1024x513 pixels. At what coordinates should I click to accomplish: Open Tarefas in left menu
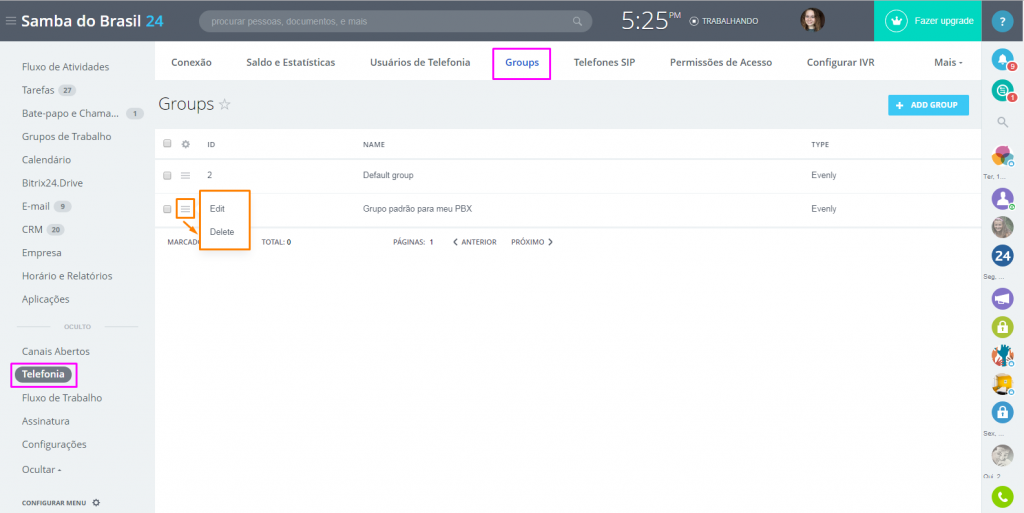(x=38, y=90)
